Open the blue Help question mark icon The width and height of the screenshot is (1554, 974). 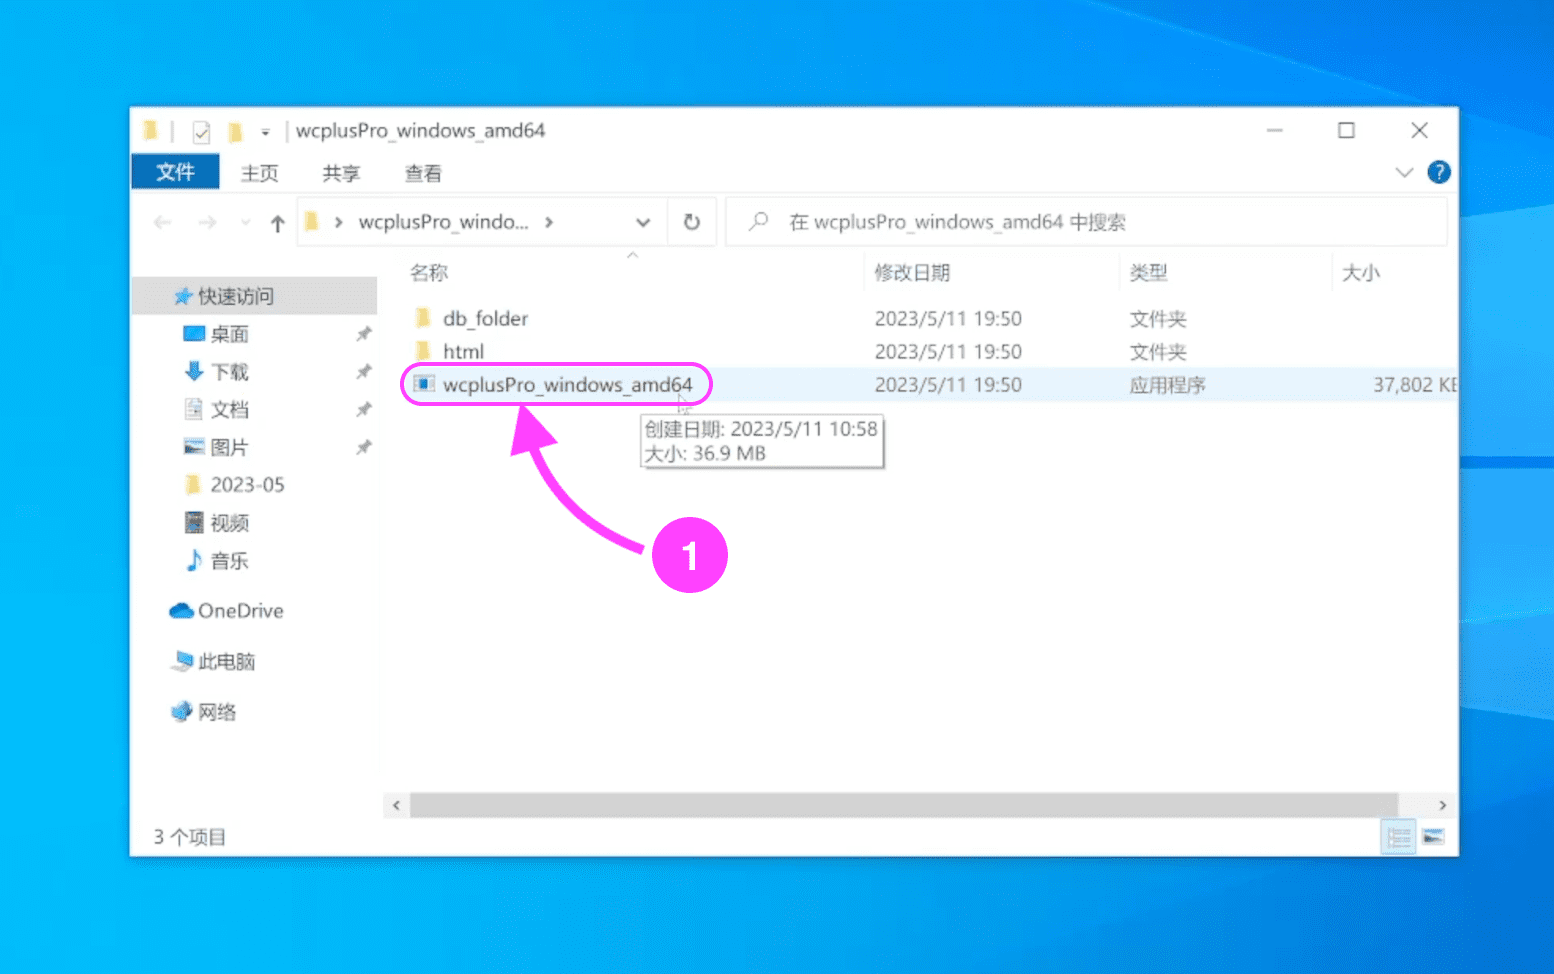click(1438, 172)
